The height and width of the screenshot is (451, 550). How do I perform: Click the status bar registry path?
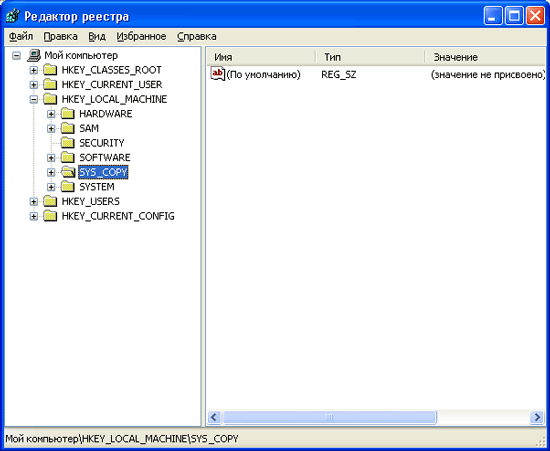click(122, 439)
